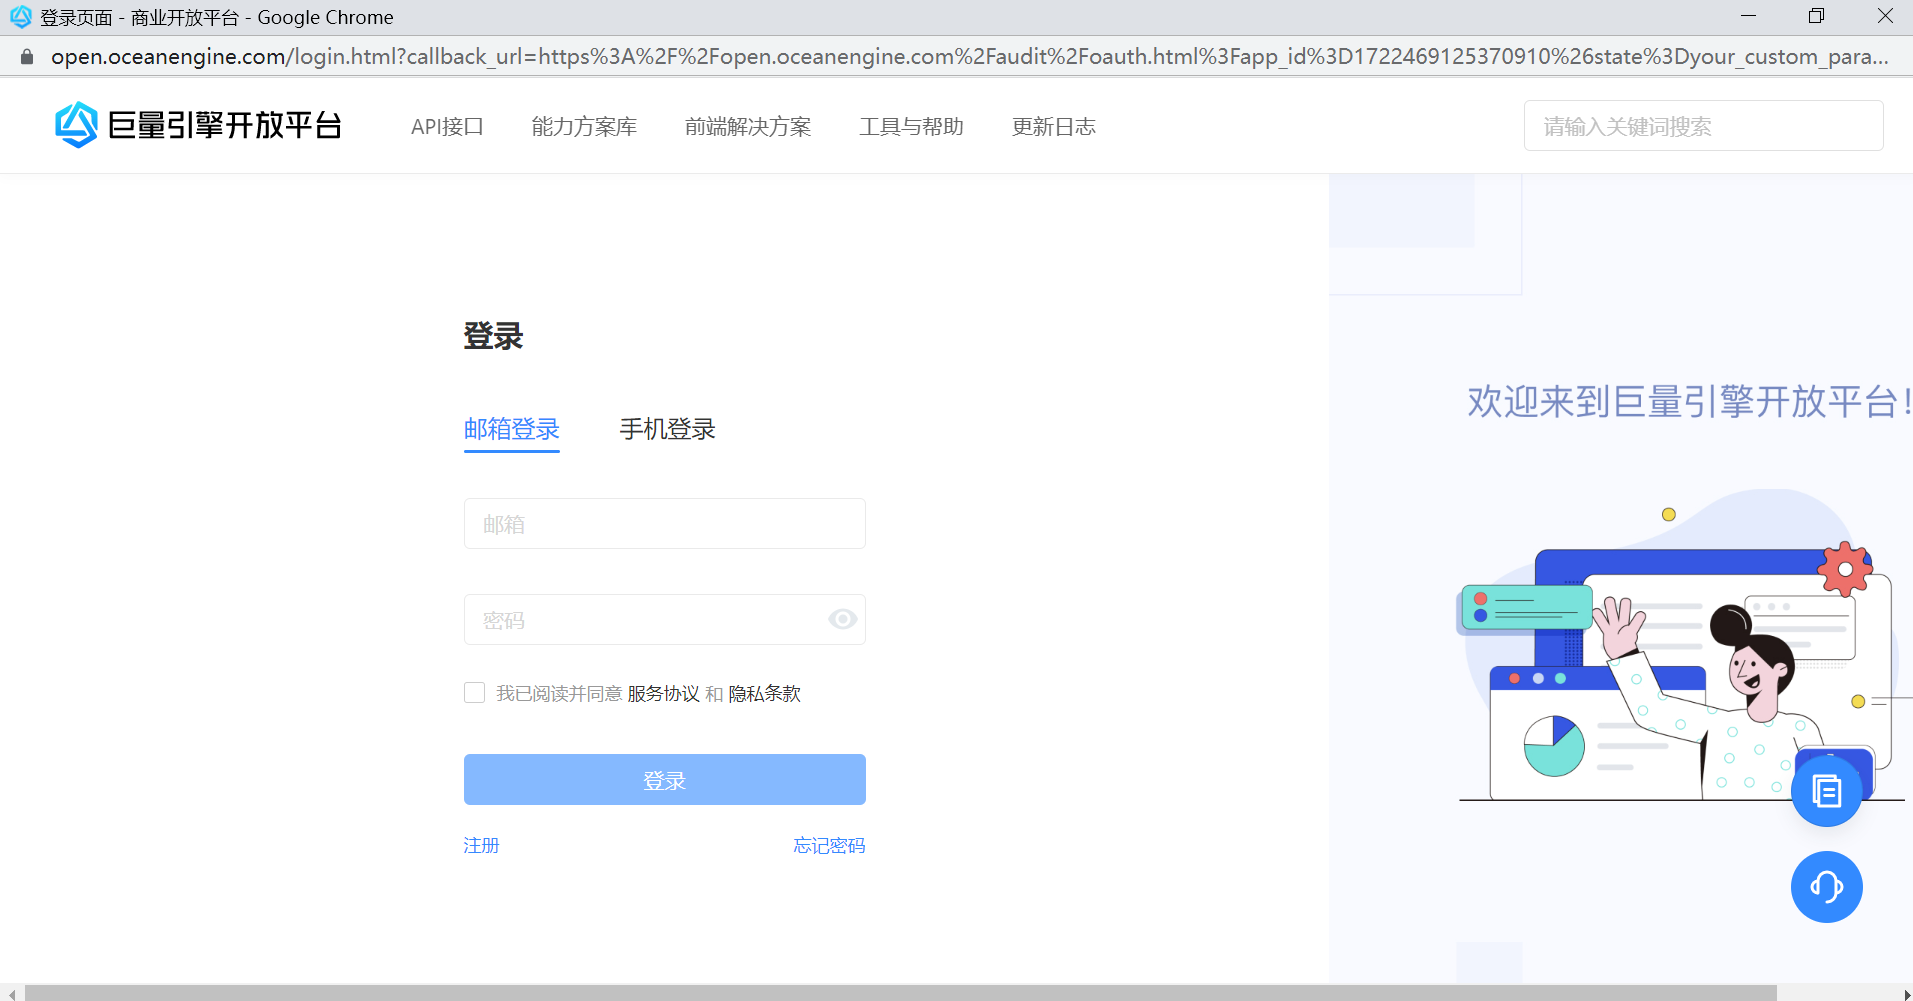Open the 前端解决方案 menu

click(x=748, y=127)
